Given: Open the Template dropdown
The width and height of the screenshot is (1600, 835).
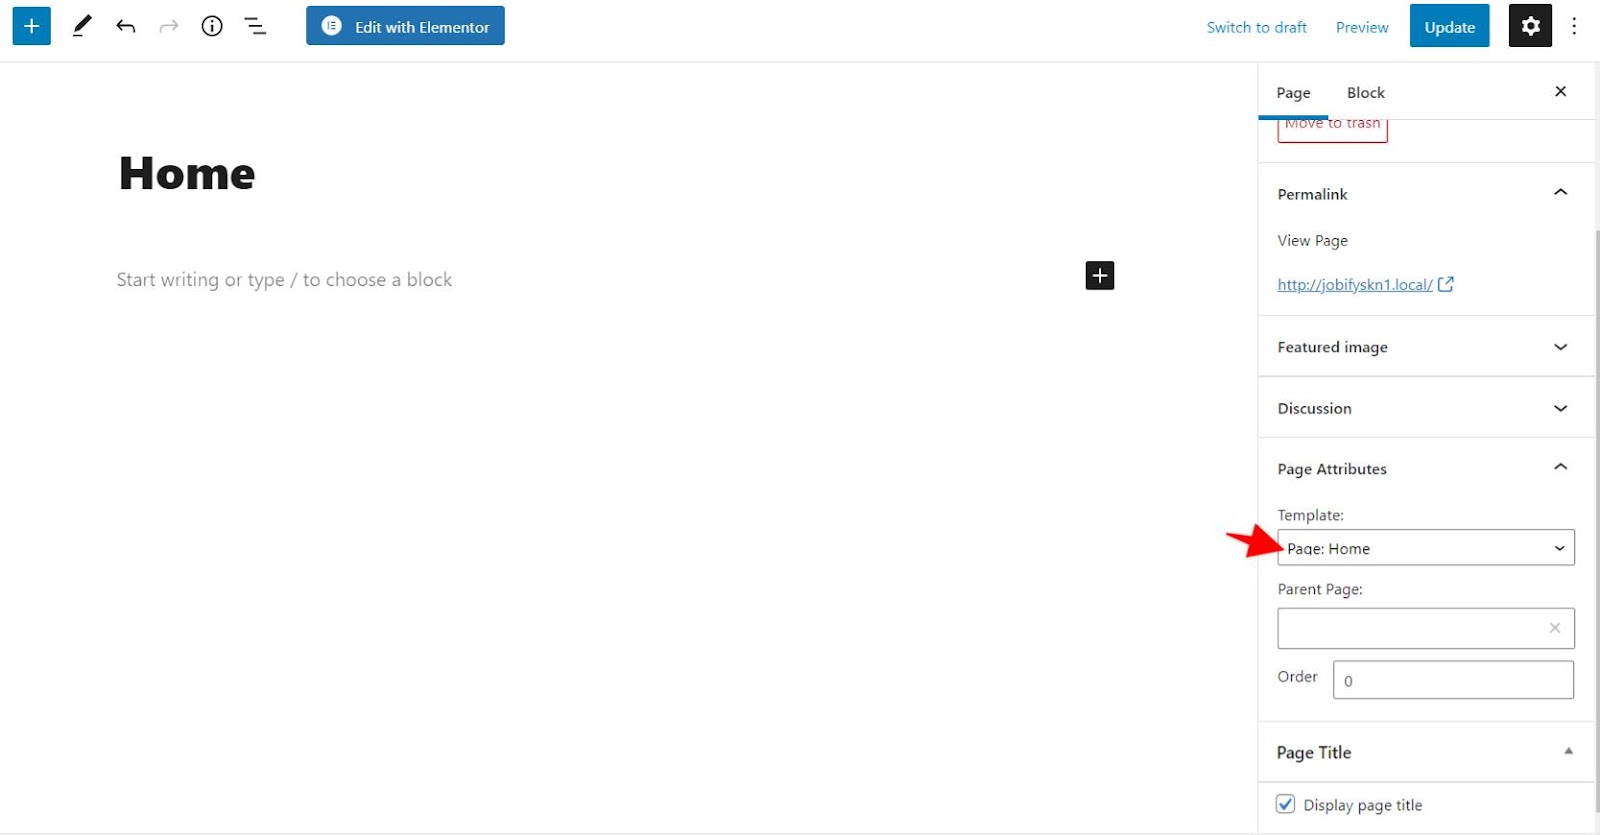Looking at the screenshot, I should click(x=1426, y=548).
